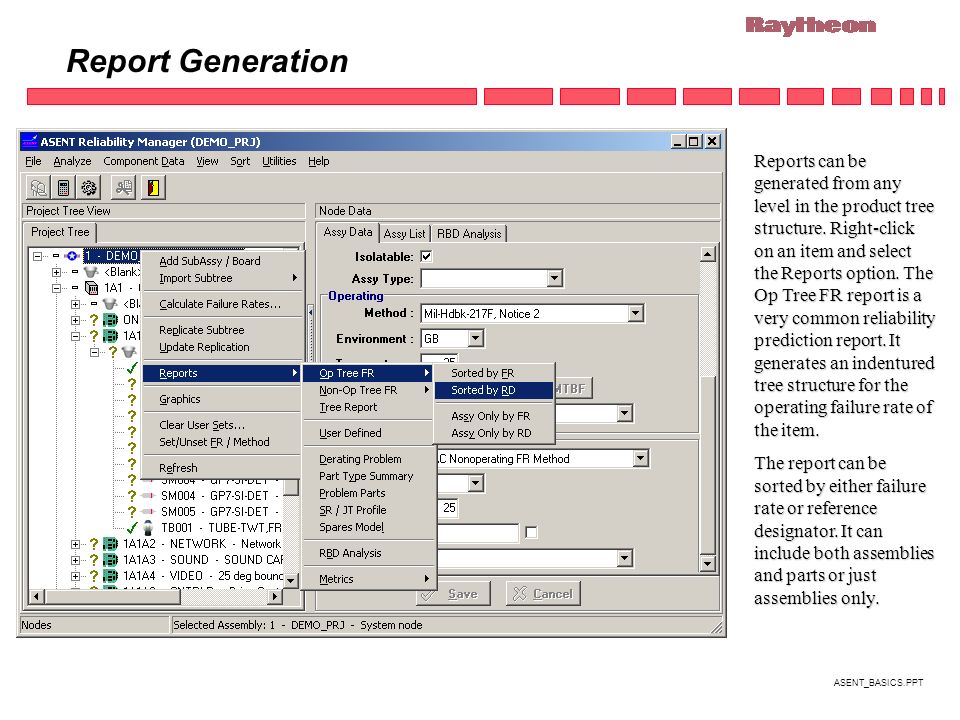Click the green board icon beside 1A1A3
960x720 pixels.
110,560
